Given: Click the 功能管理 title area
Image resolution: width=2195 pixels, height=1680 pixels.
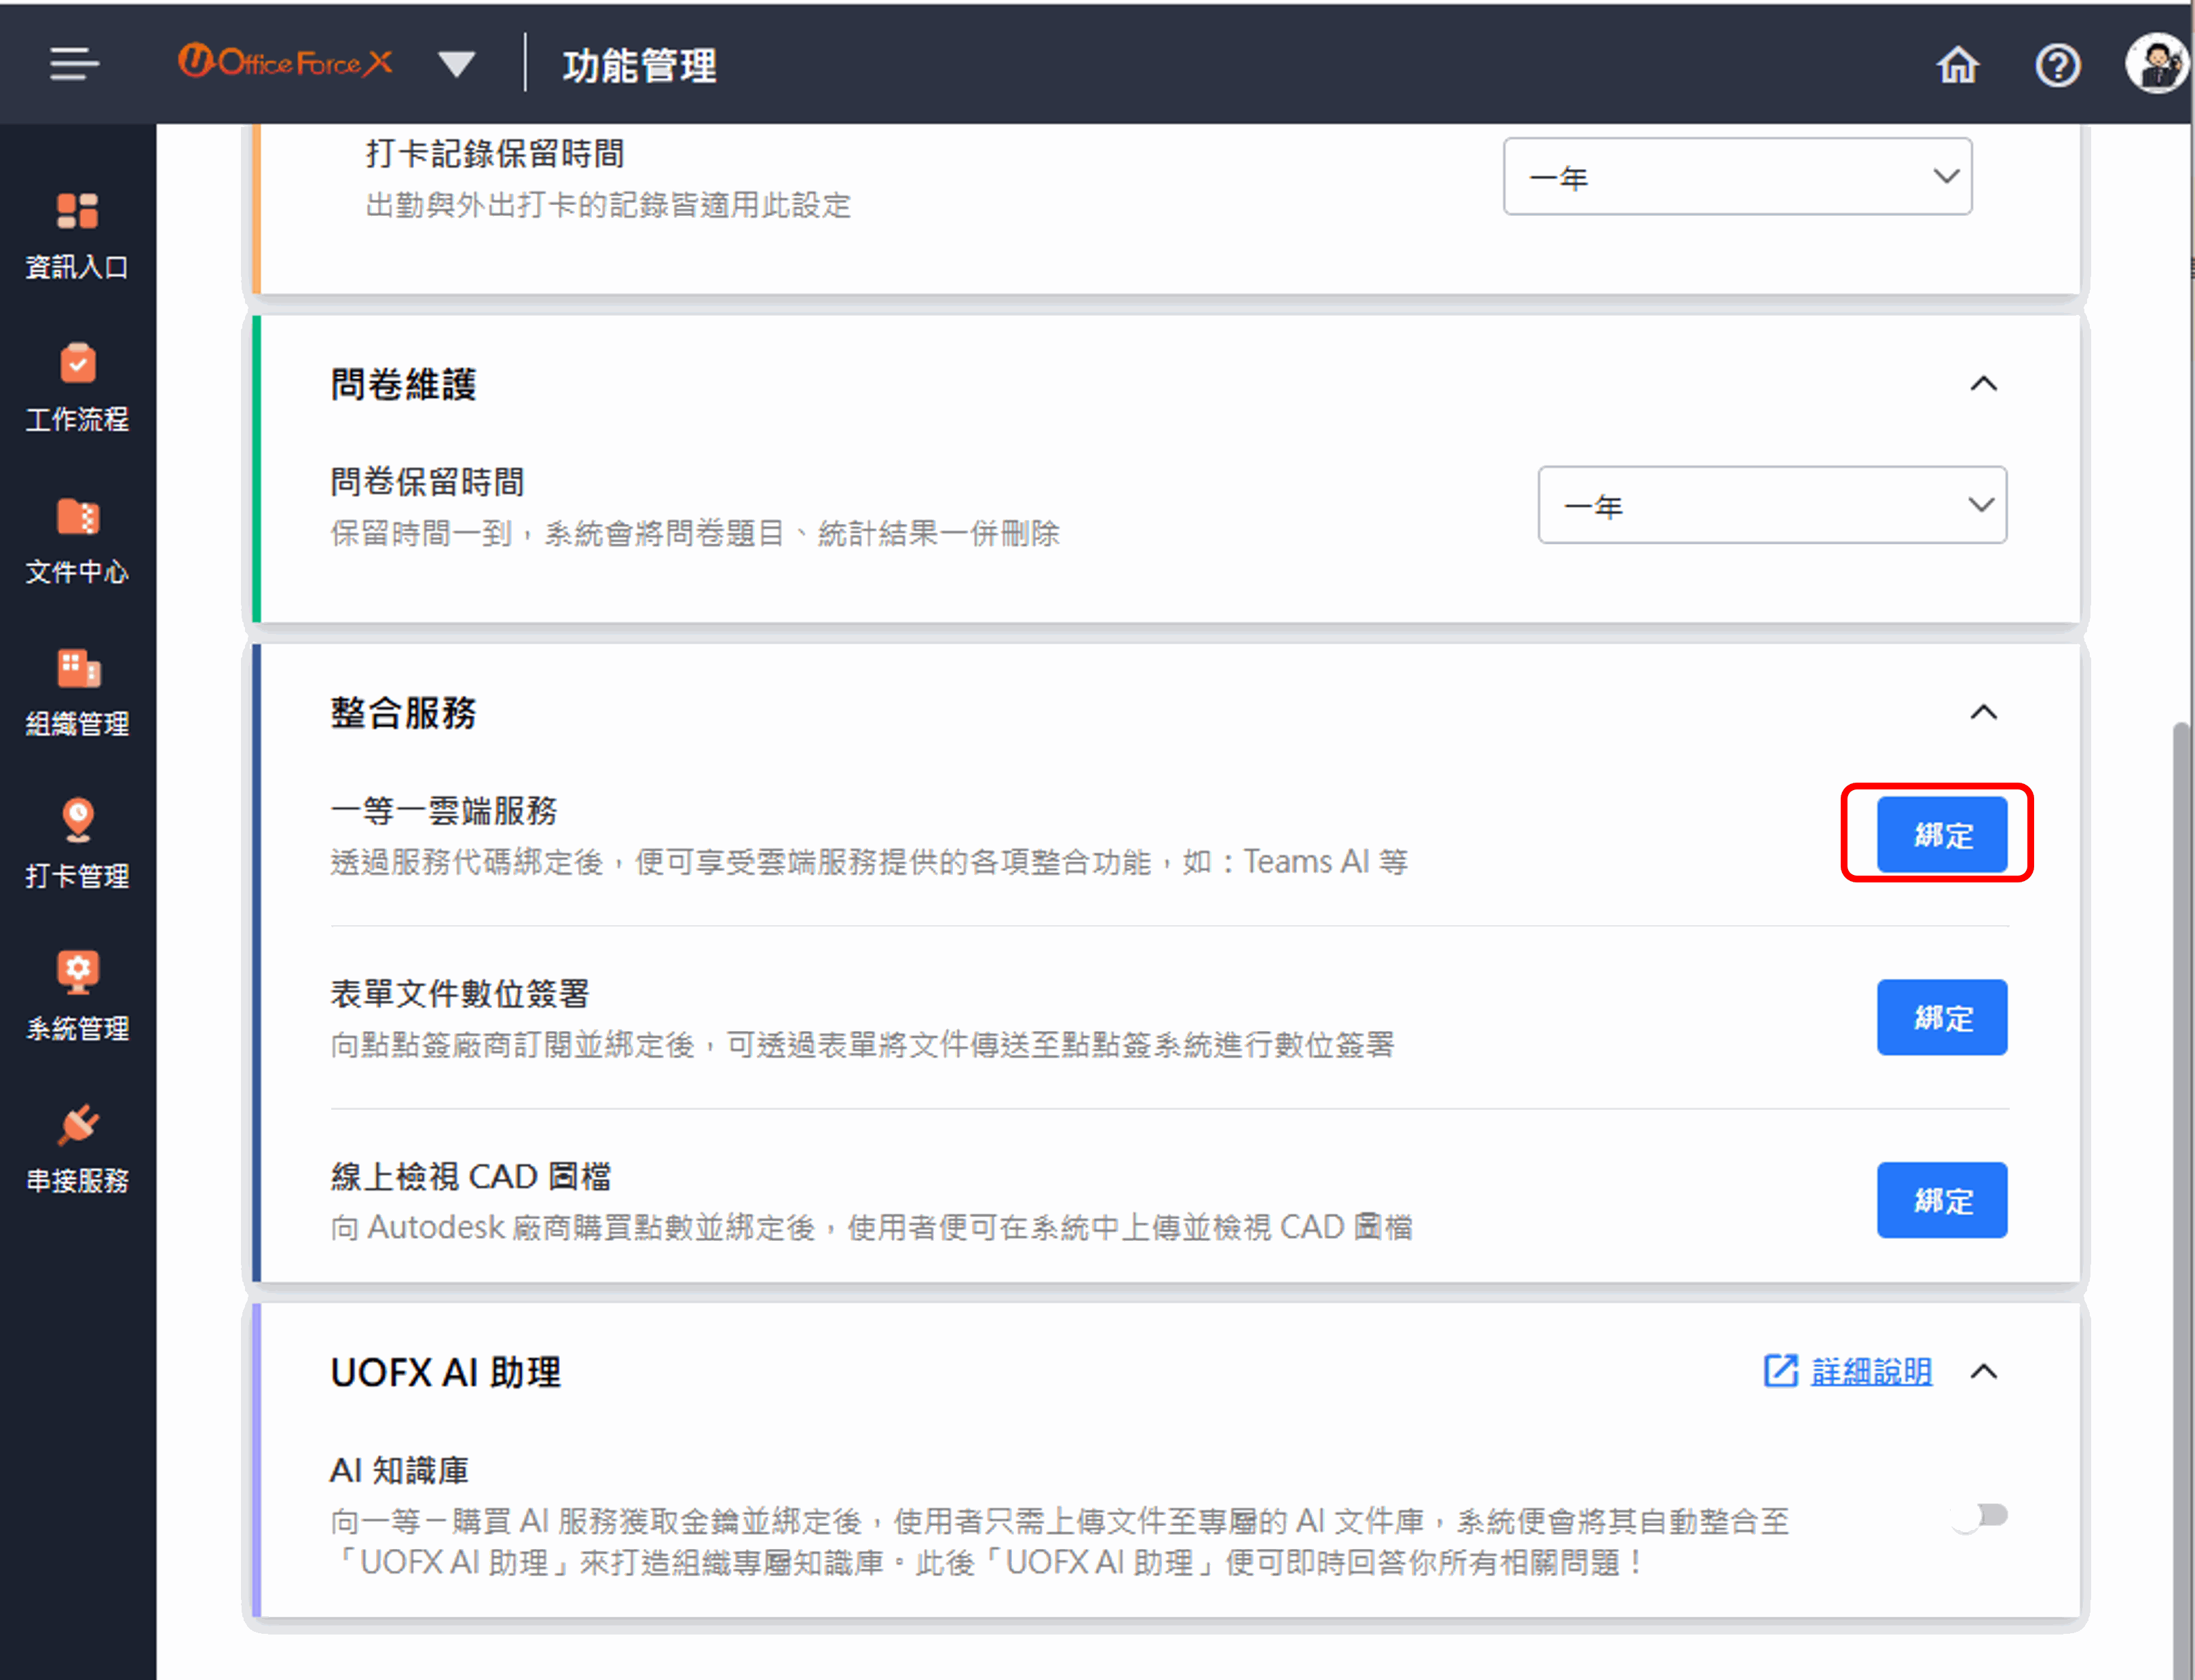Looking at the screenshot, I should pos(639,66).
